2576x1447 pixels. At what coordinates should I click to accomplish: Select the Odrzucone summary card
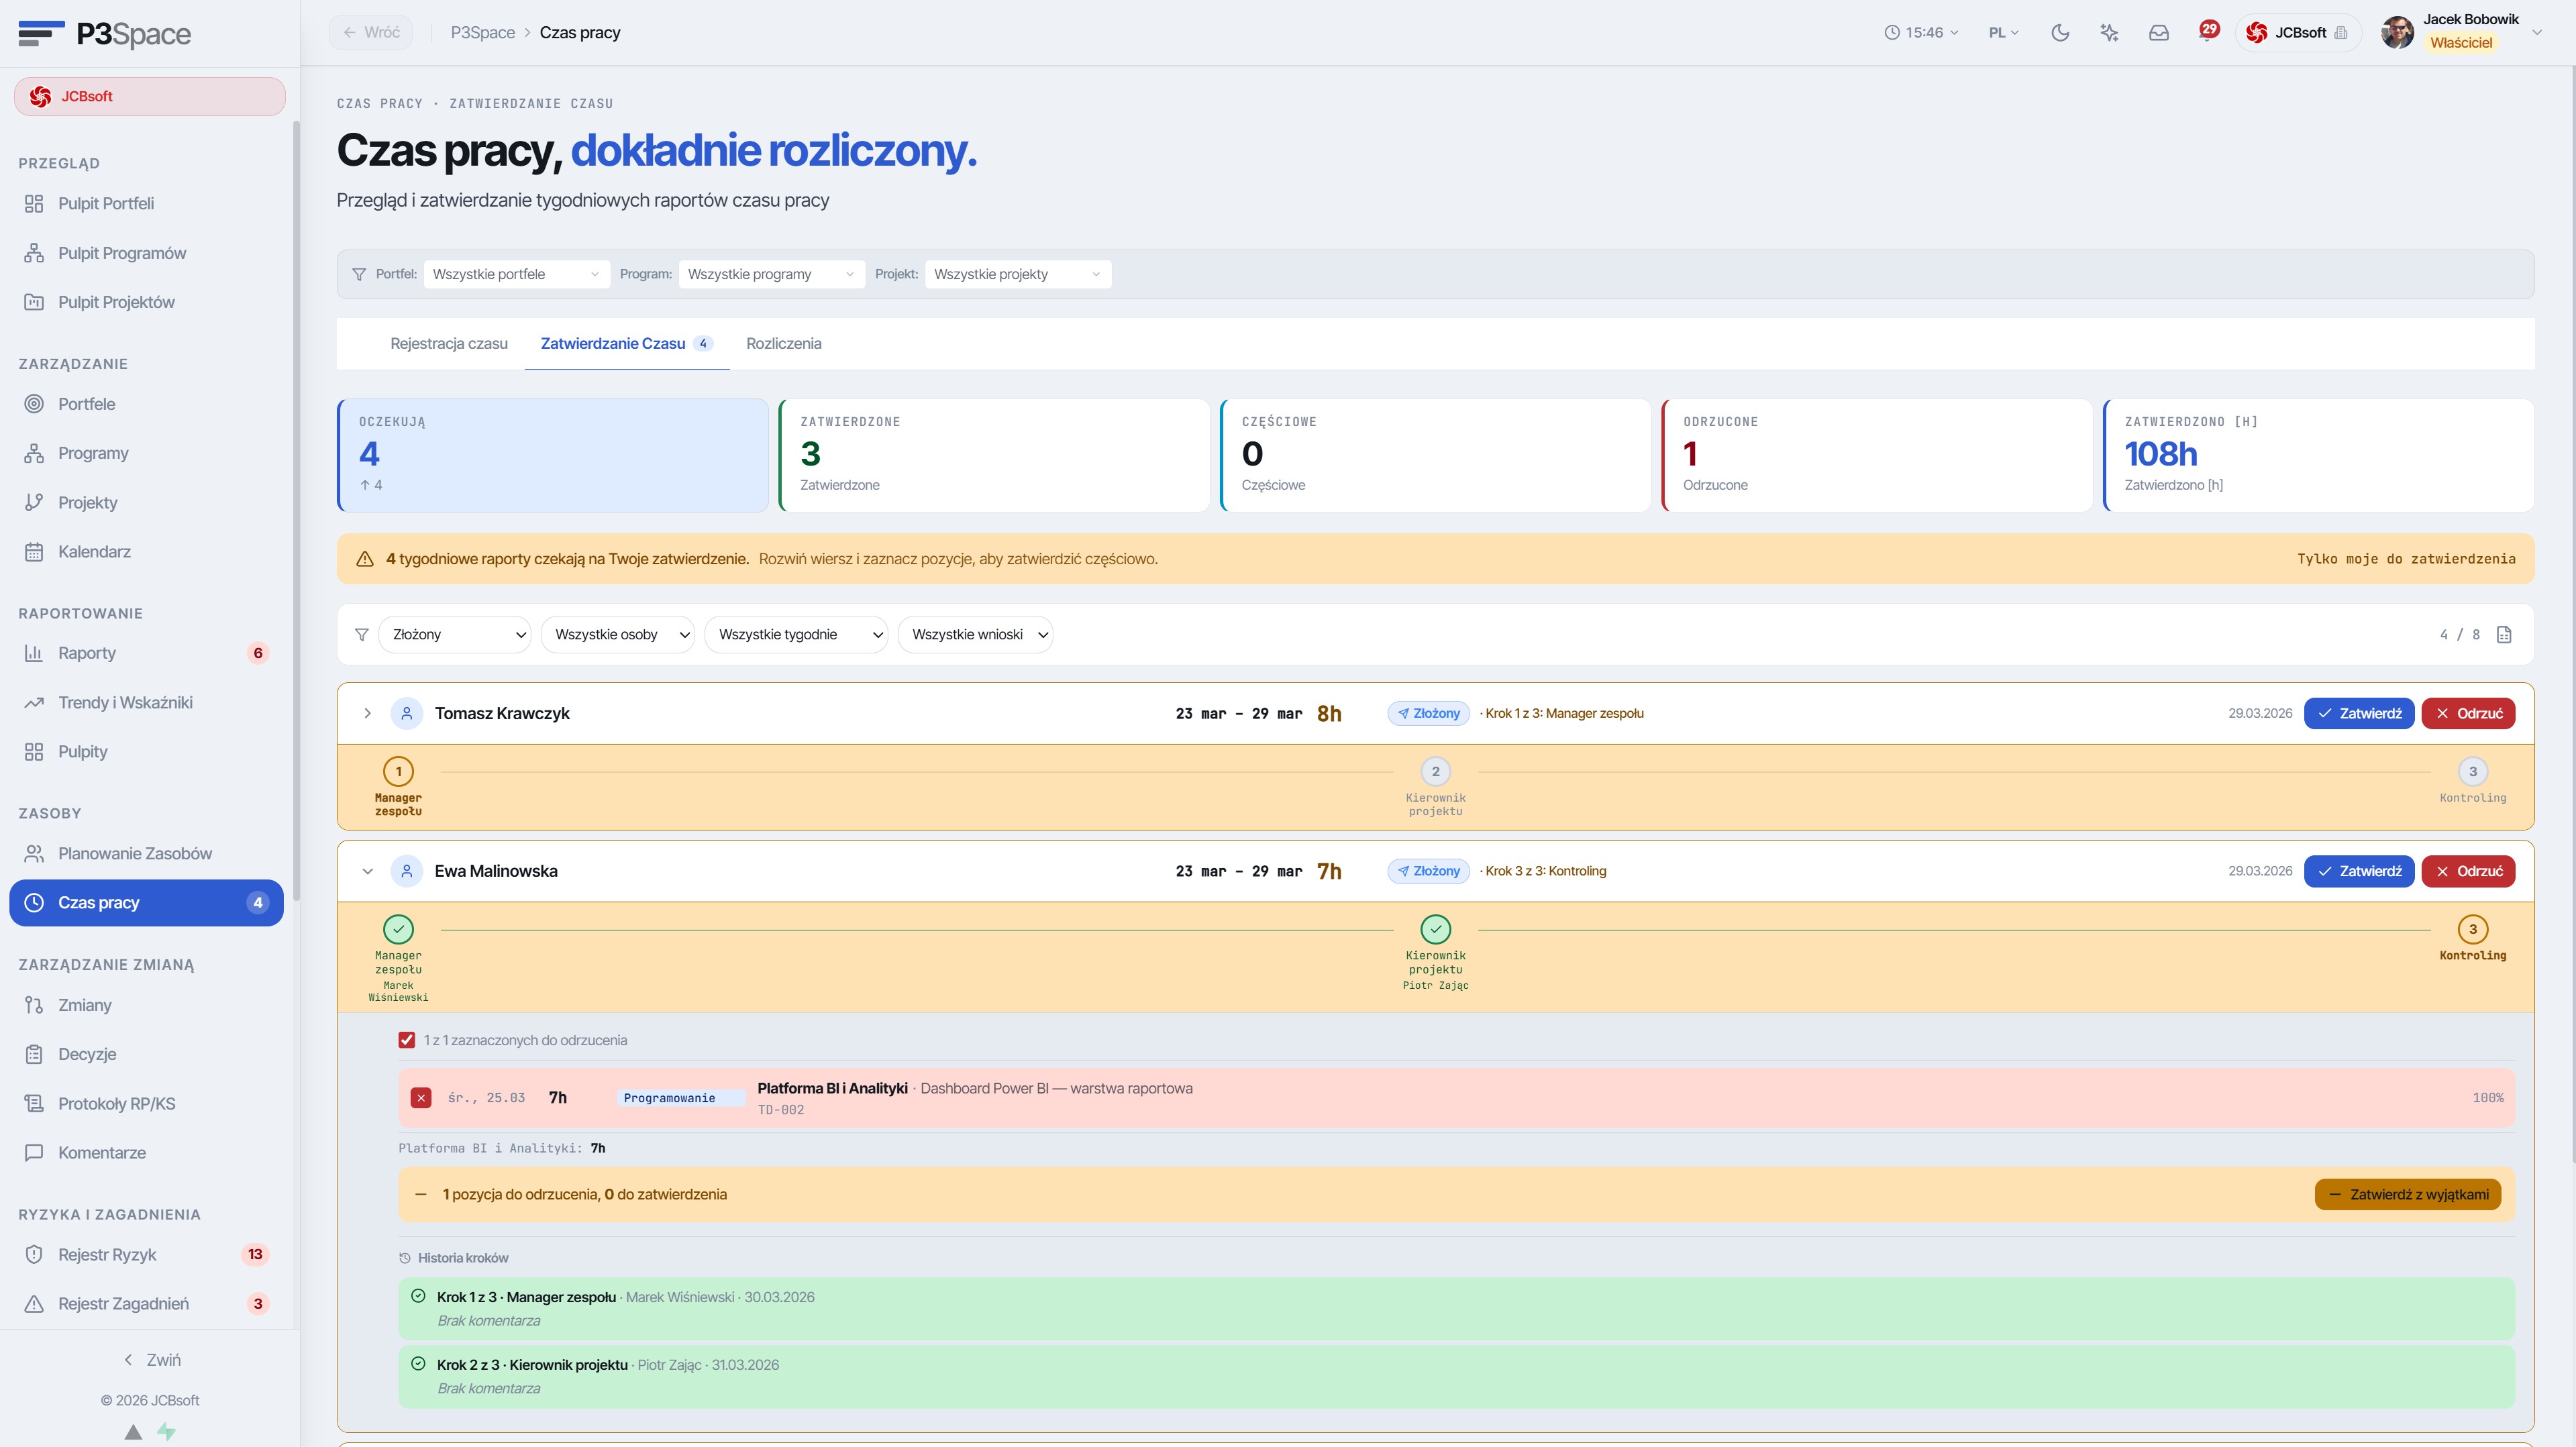click(x=1876, y=456)
